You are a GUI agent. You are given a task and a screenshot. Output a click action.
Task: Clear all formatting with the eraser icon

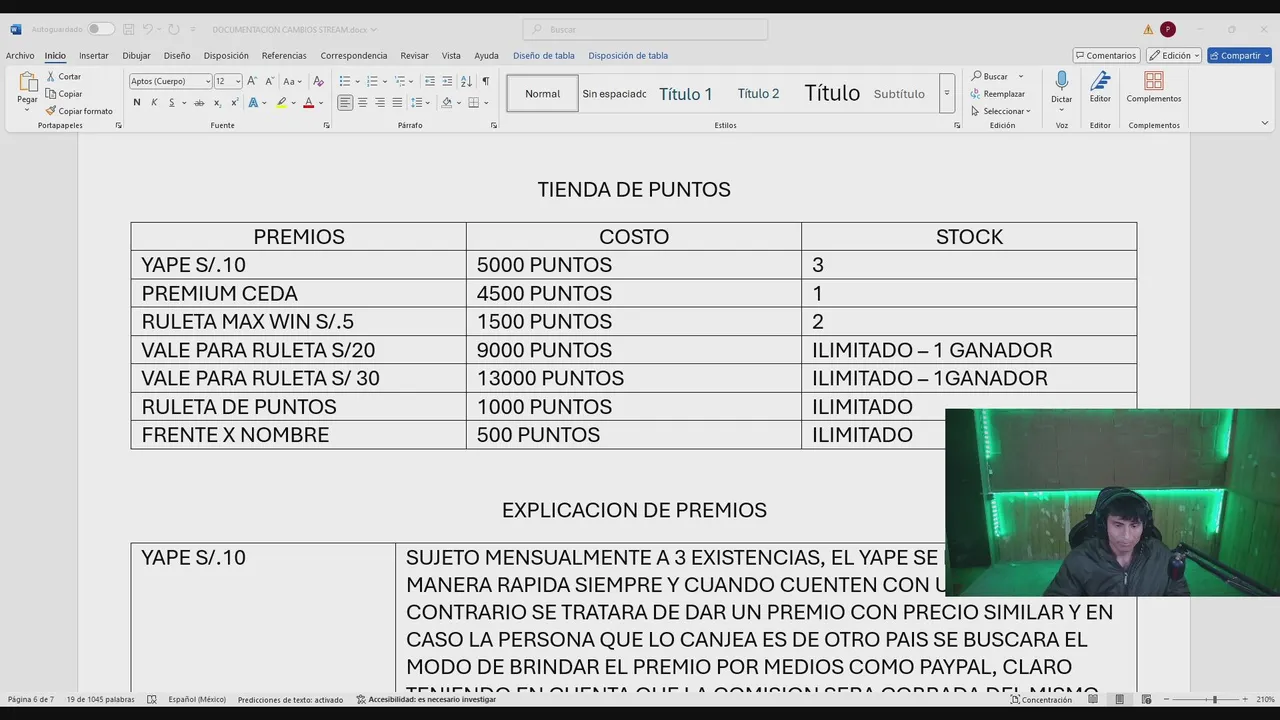[318, 81]
